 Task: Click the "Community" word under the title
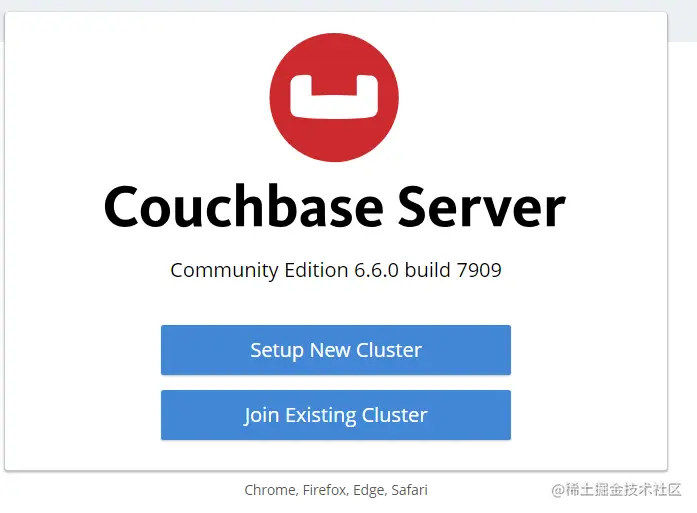click(x=224, y=270)
